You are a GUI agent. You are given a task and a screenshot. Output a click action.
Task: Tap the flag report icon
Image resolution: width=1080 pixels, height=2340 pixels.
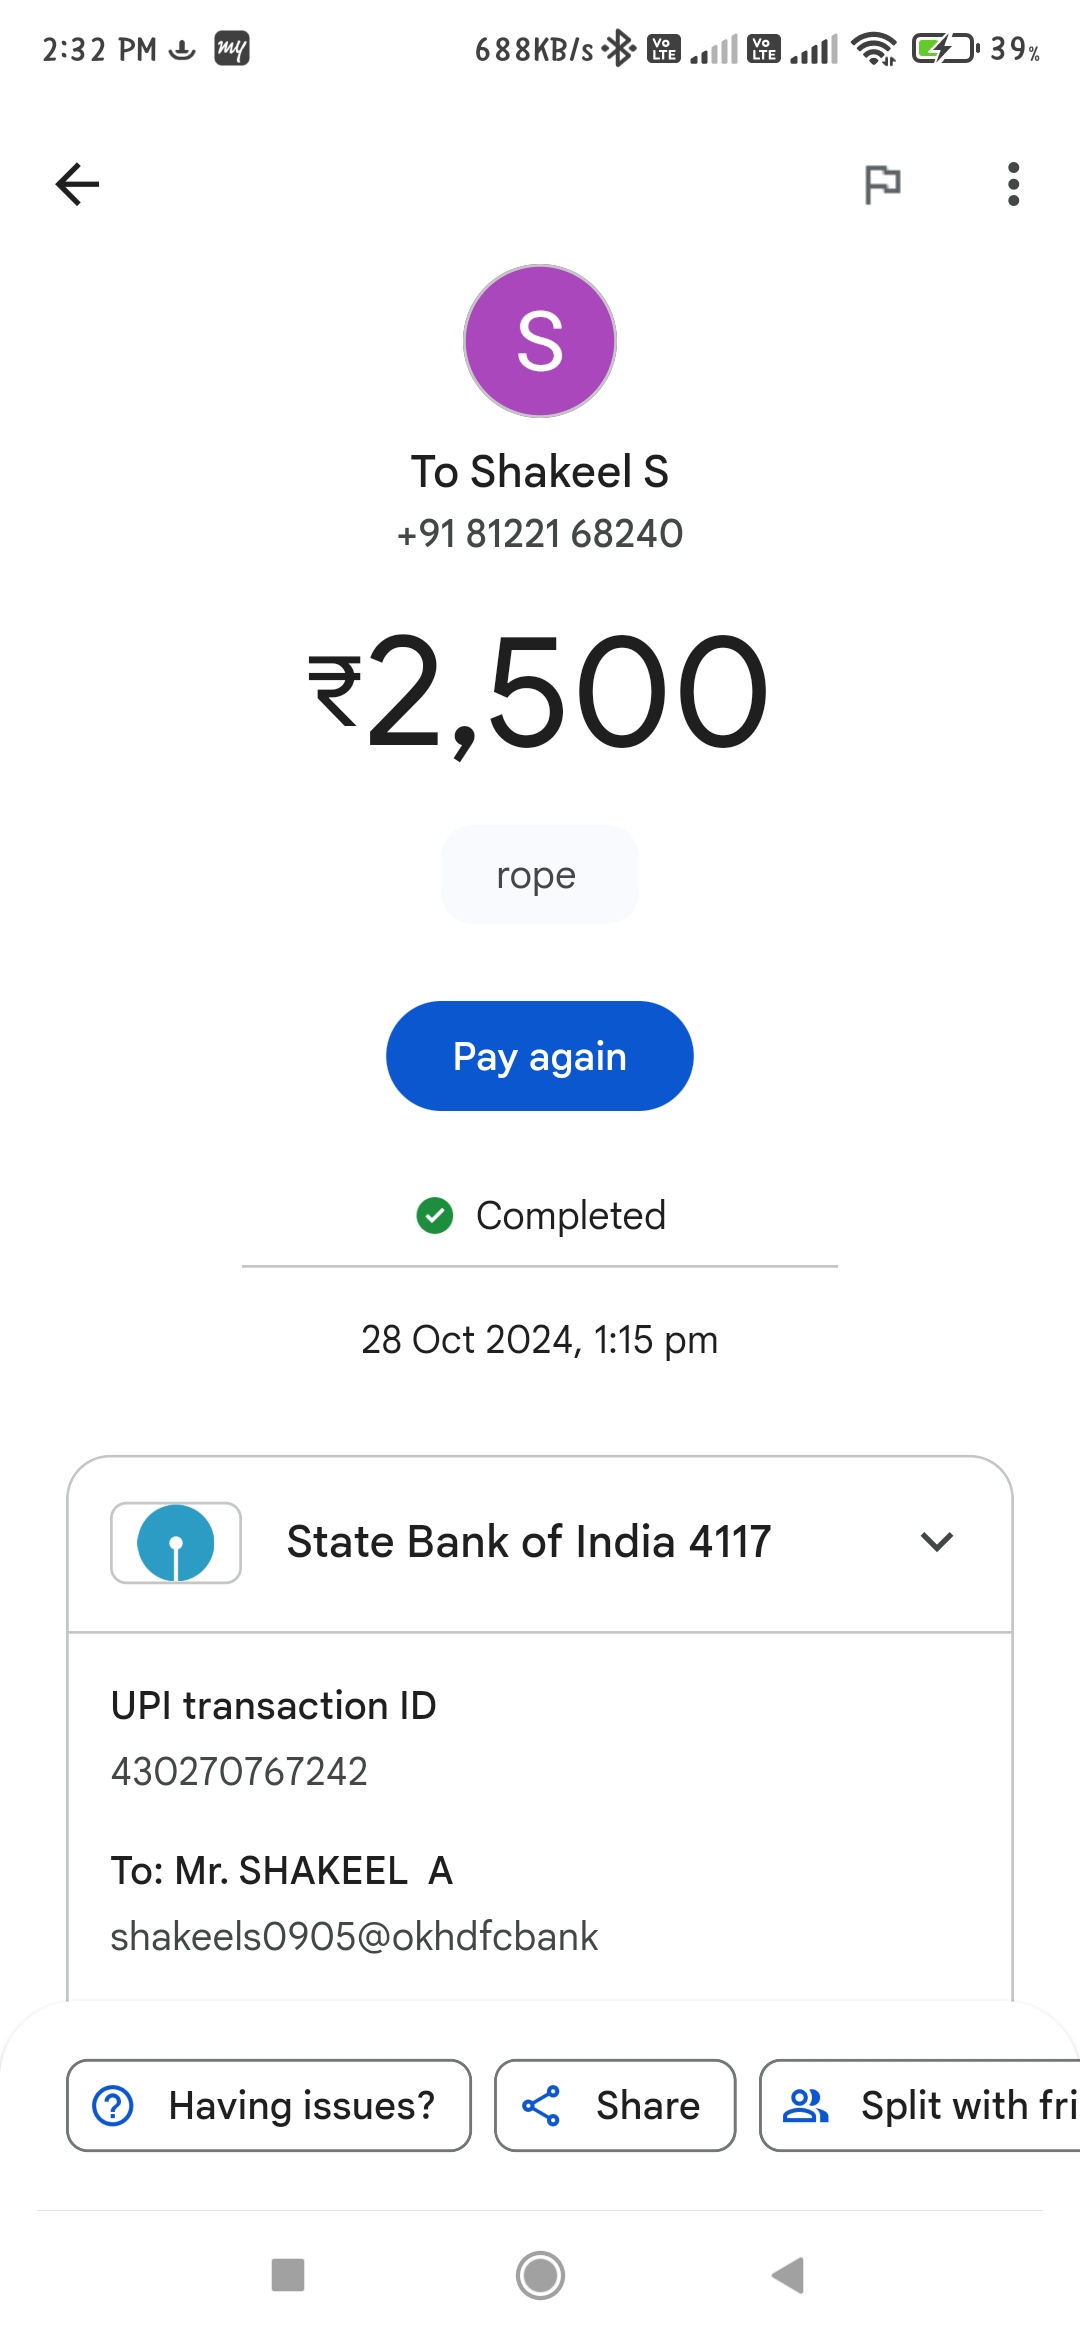click(882, 184)
